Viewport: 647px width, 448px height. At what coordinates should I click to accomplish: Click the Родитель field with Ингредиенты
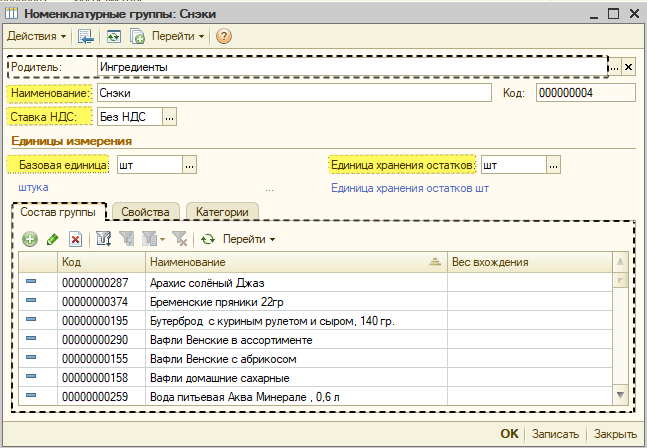[x=352, y=67]
